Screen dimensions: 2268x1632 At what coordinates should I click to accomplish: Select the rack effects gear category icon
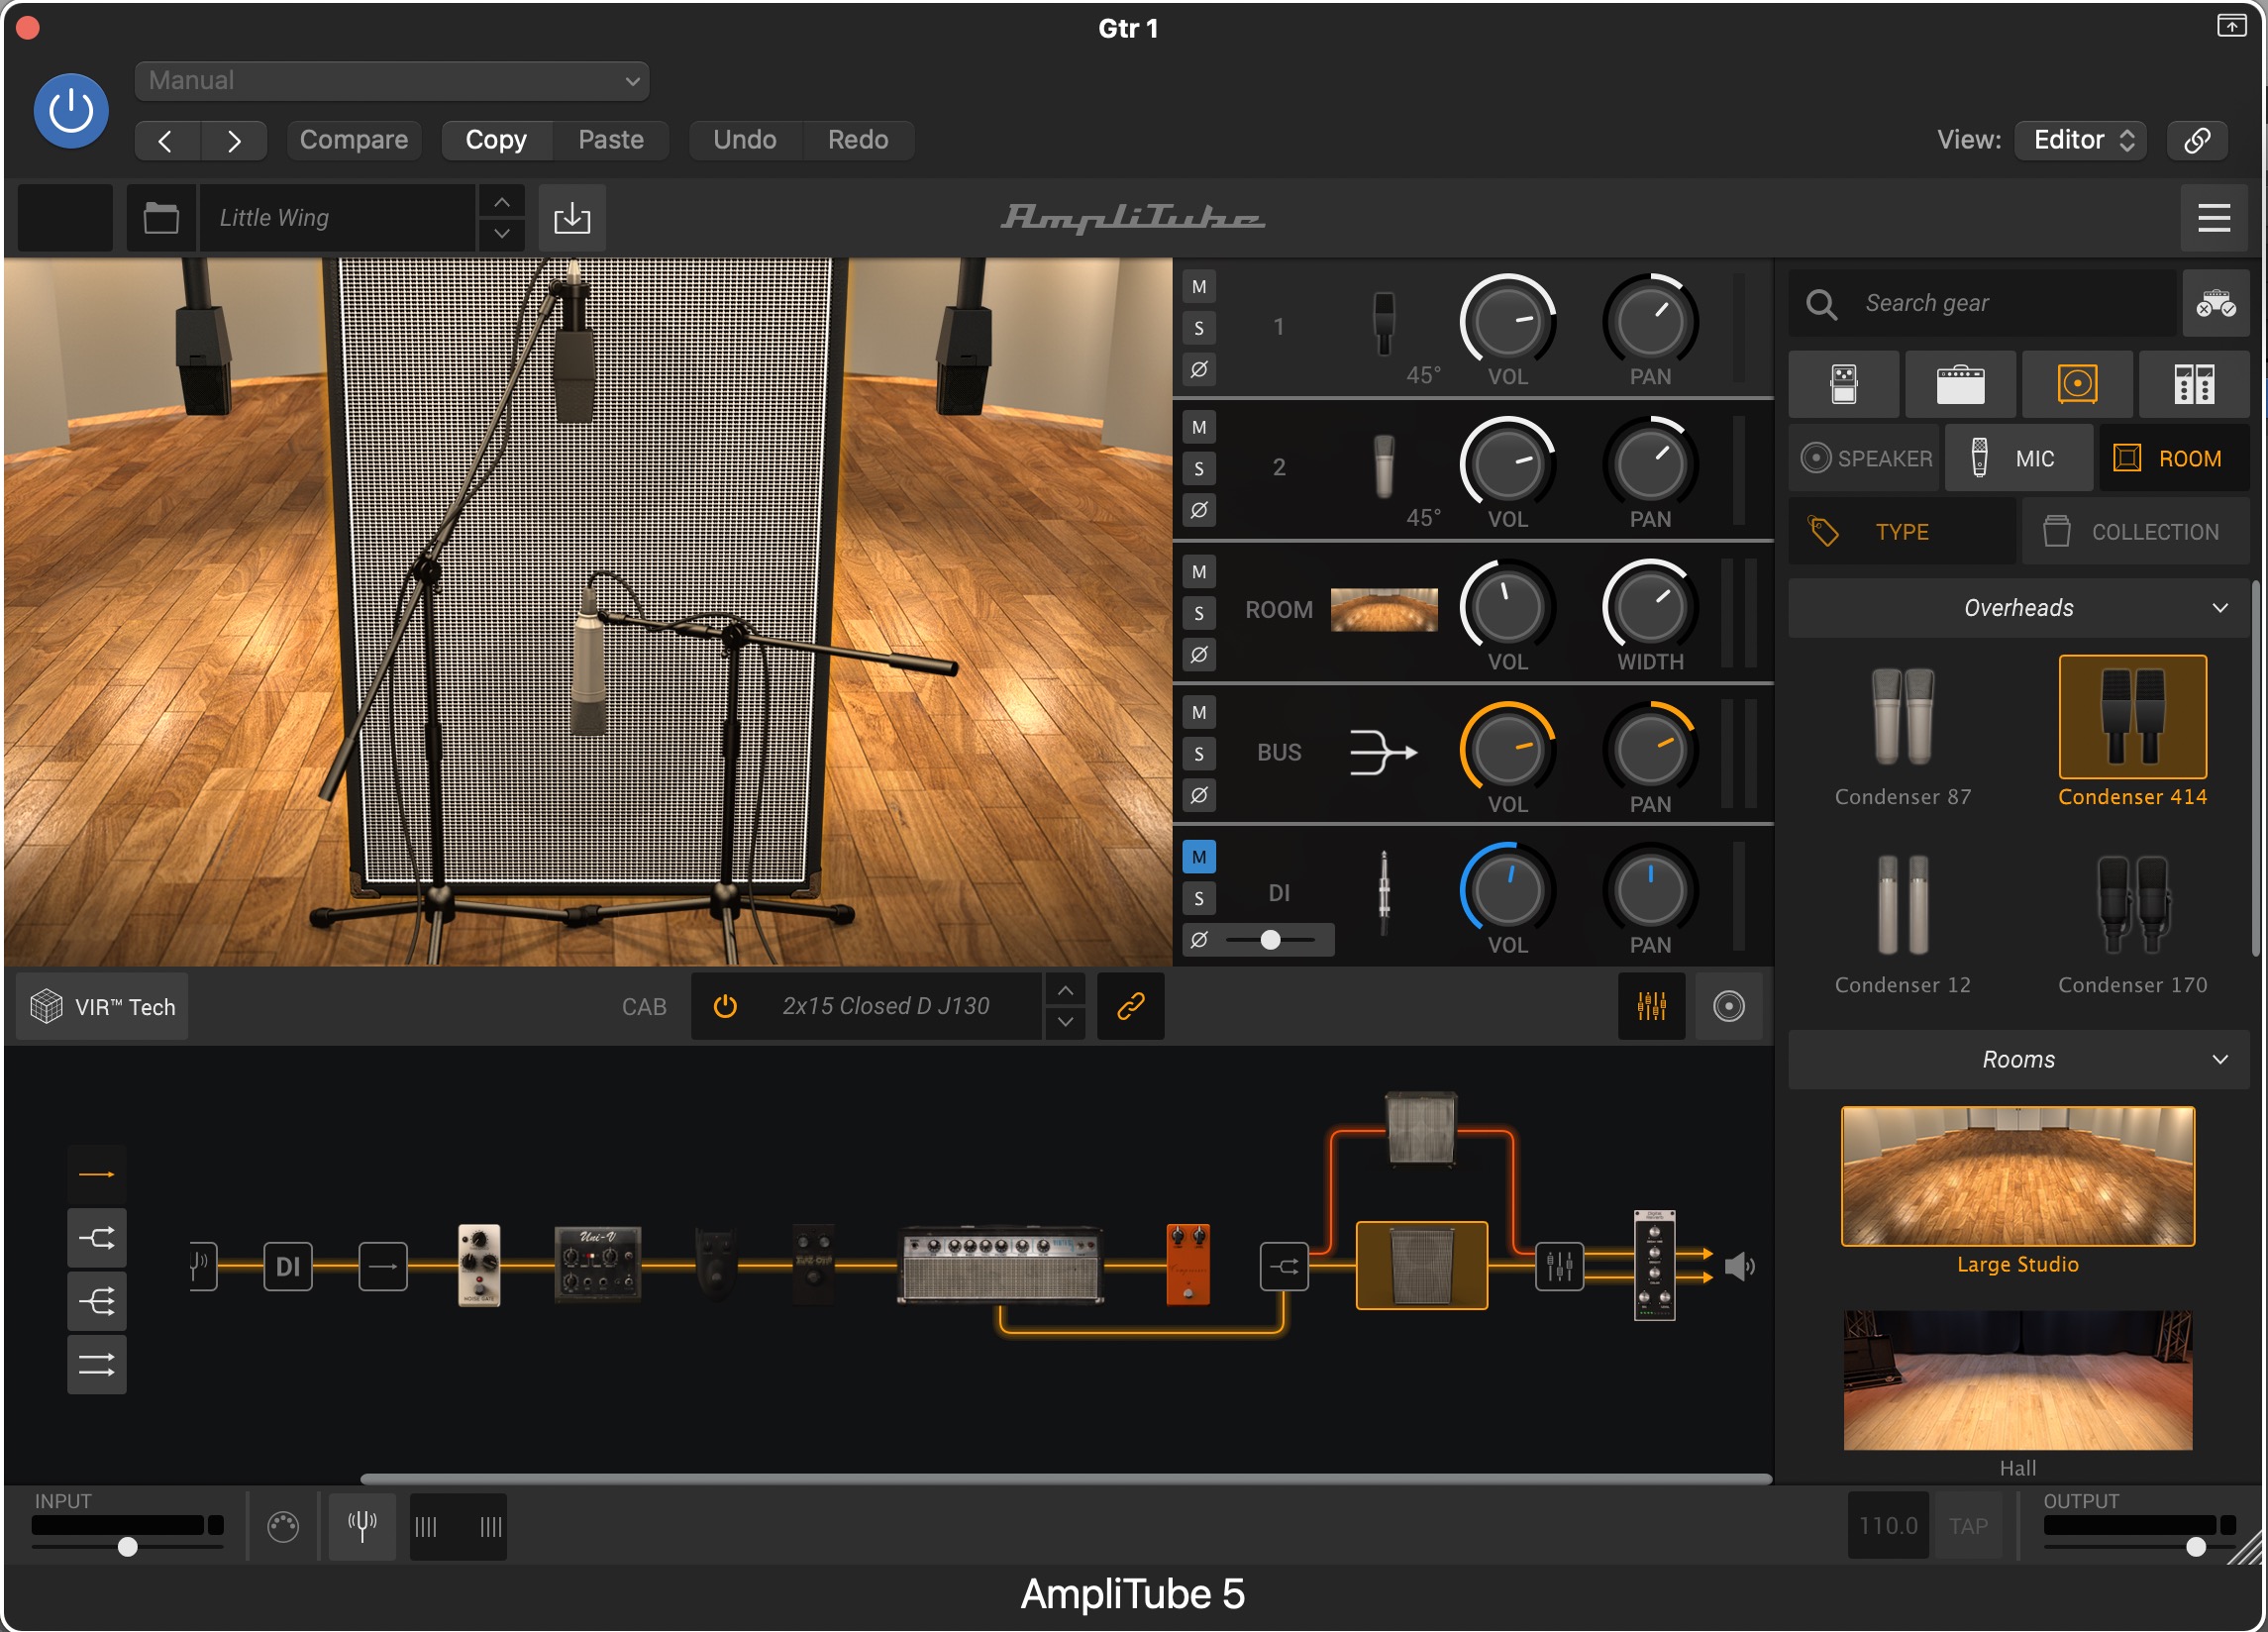click(2195, 384)
